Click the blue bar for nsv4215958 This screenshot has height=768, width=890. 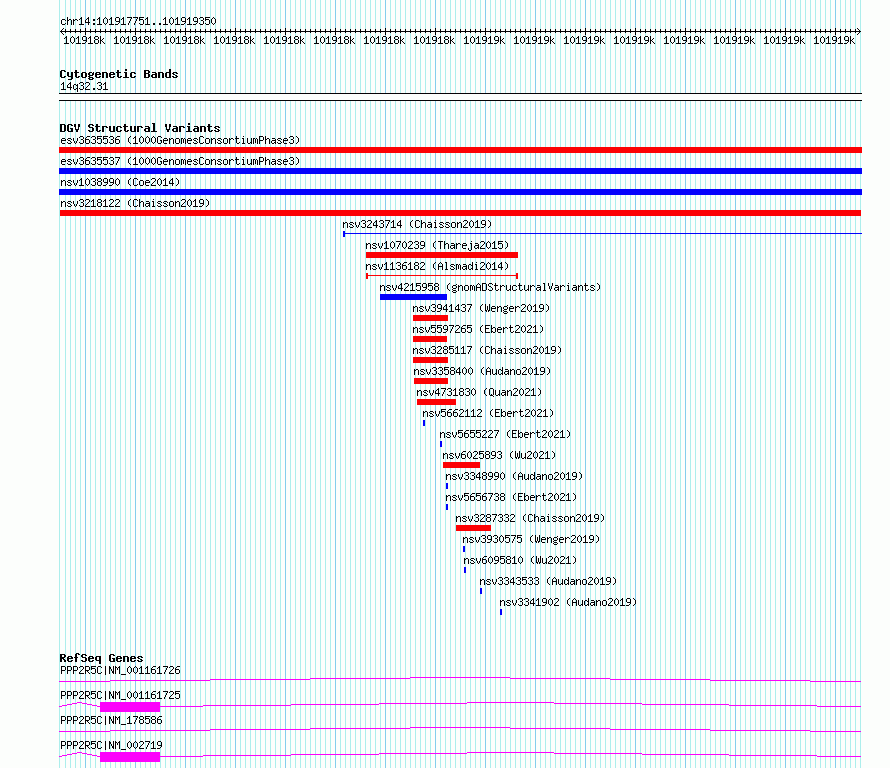point(413,297)
